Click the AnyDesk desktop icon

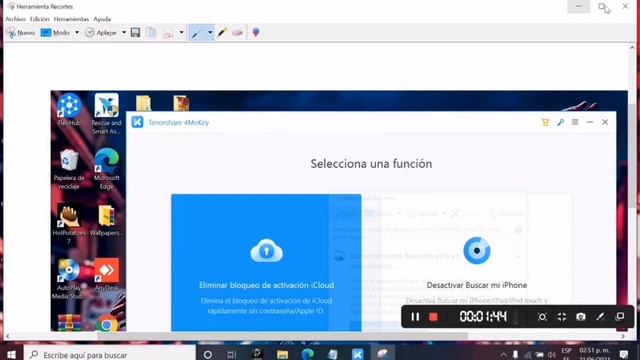pos(107,275)
